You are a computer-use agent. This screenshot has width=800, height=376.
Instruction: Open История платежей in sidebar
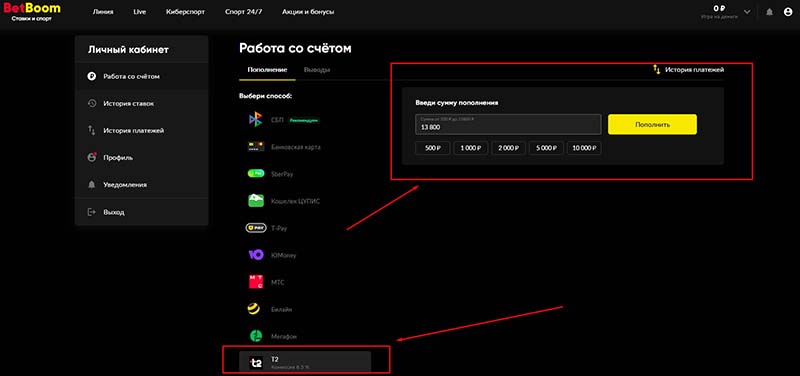click(x=141, y=131)
